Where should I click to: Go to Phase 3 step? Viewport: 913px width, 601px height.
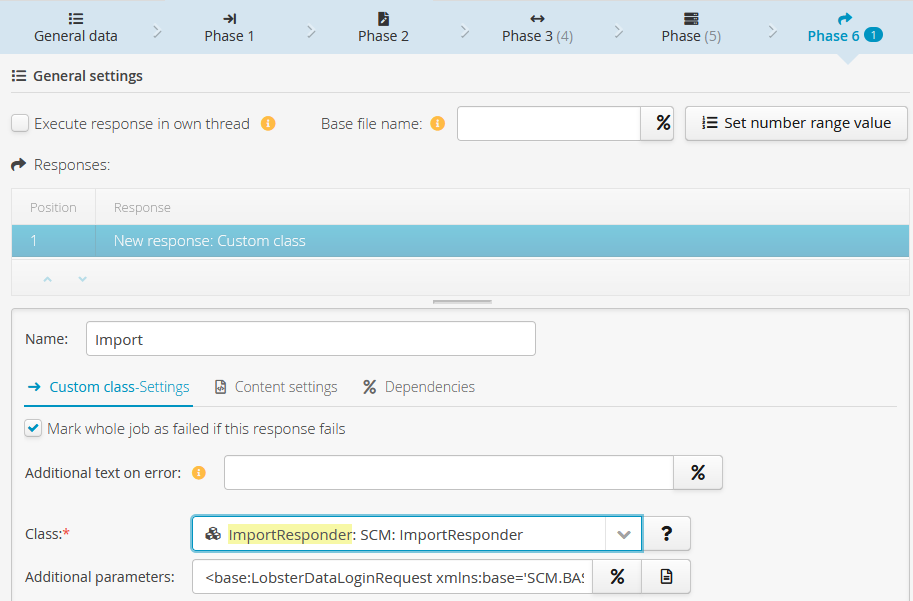pos(537,27)
